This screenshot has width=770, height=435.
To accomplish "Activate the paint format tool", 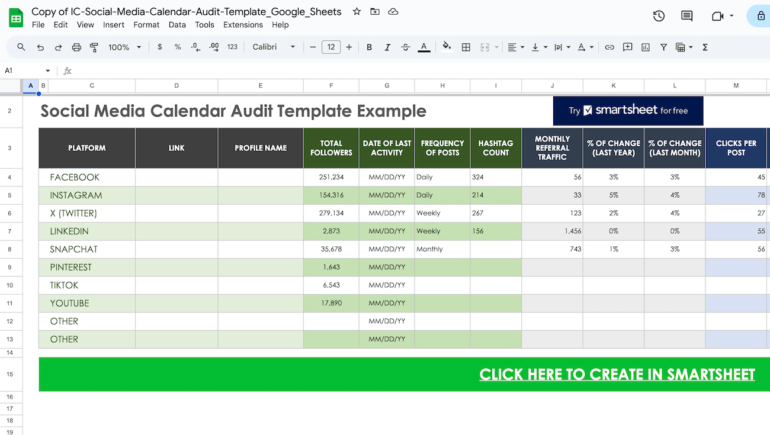I will click(94, 47).
